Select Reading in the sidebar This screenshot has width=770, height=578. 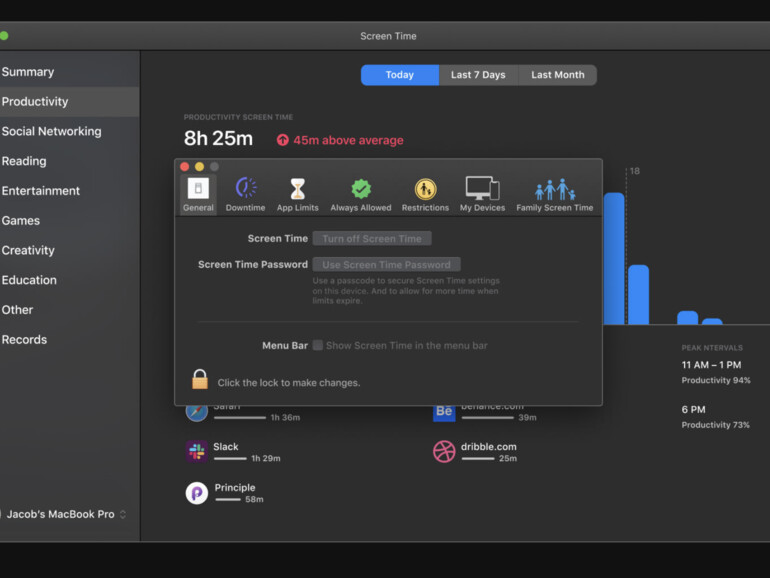69,161
